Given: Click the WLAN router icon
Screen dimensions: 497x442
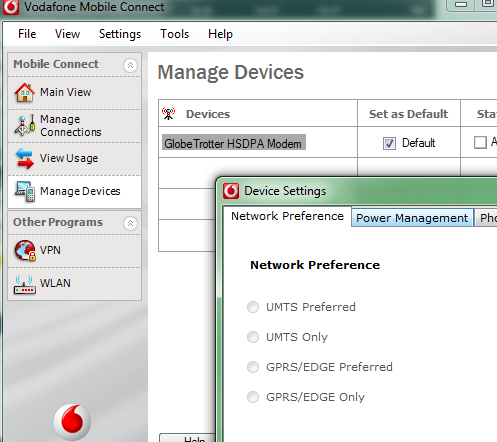Looking at the screenshot, I should tap(25, 284).
